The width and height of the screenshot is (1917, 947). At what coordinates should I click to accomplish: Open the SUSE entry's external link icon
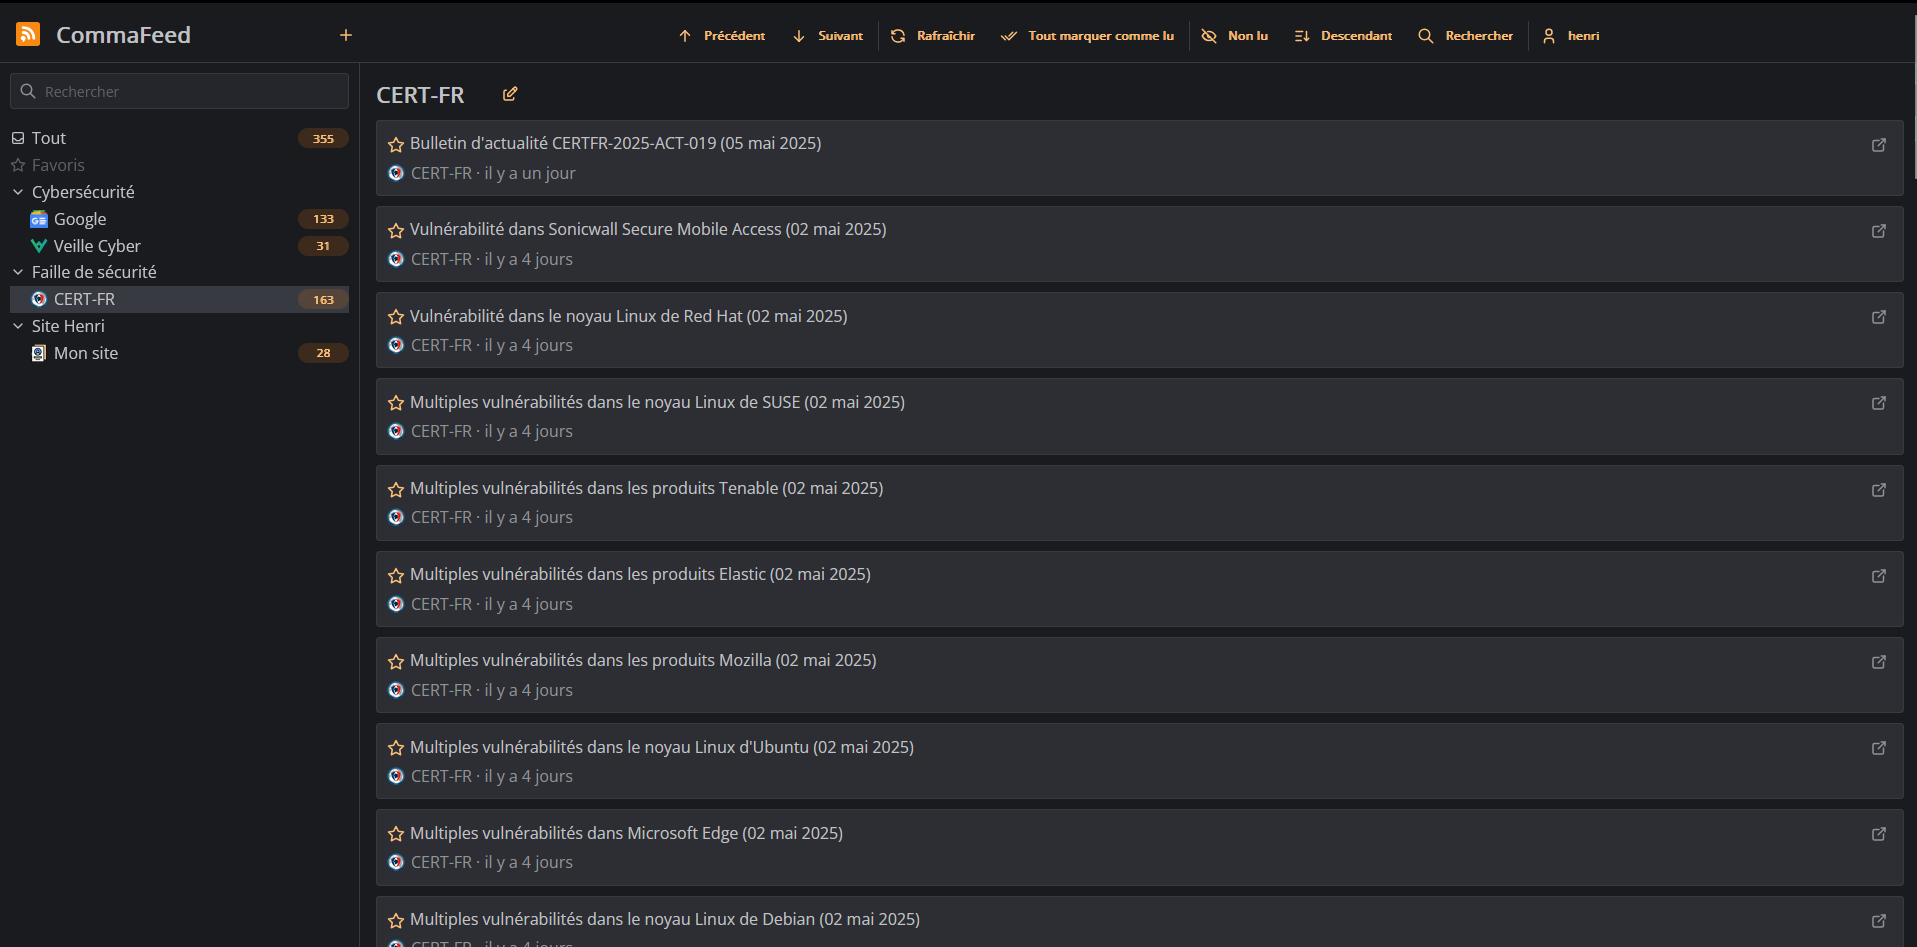[x=1879, y=403]
